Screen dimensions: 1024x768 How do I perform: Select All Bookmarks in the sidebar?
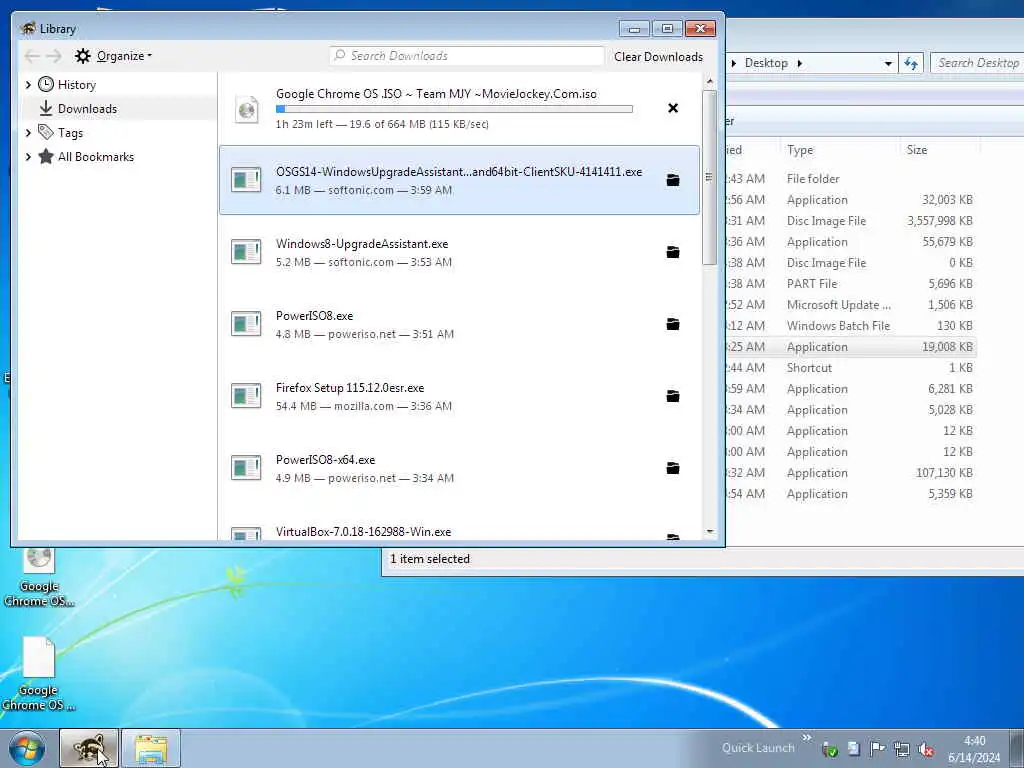pyautogui.click(x=96, y=157)
